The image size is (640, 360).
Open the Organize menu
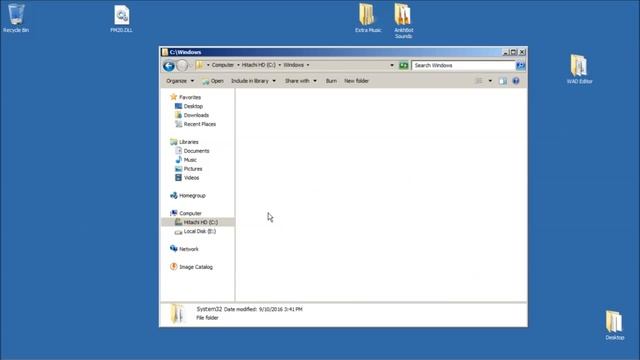pyautogui.click(x=180, y=81)
